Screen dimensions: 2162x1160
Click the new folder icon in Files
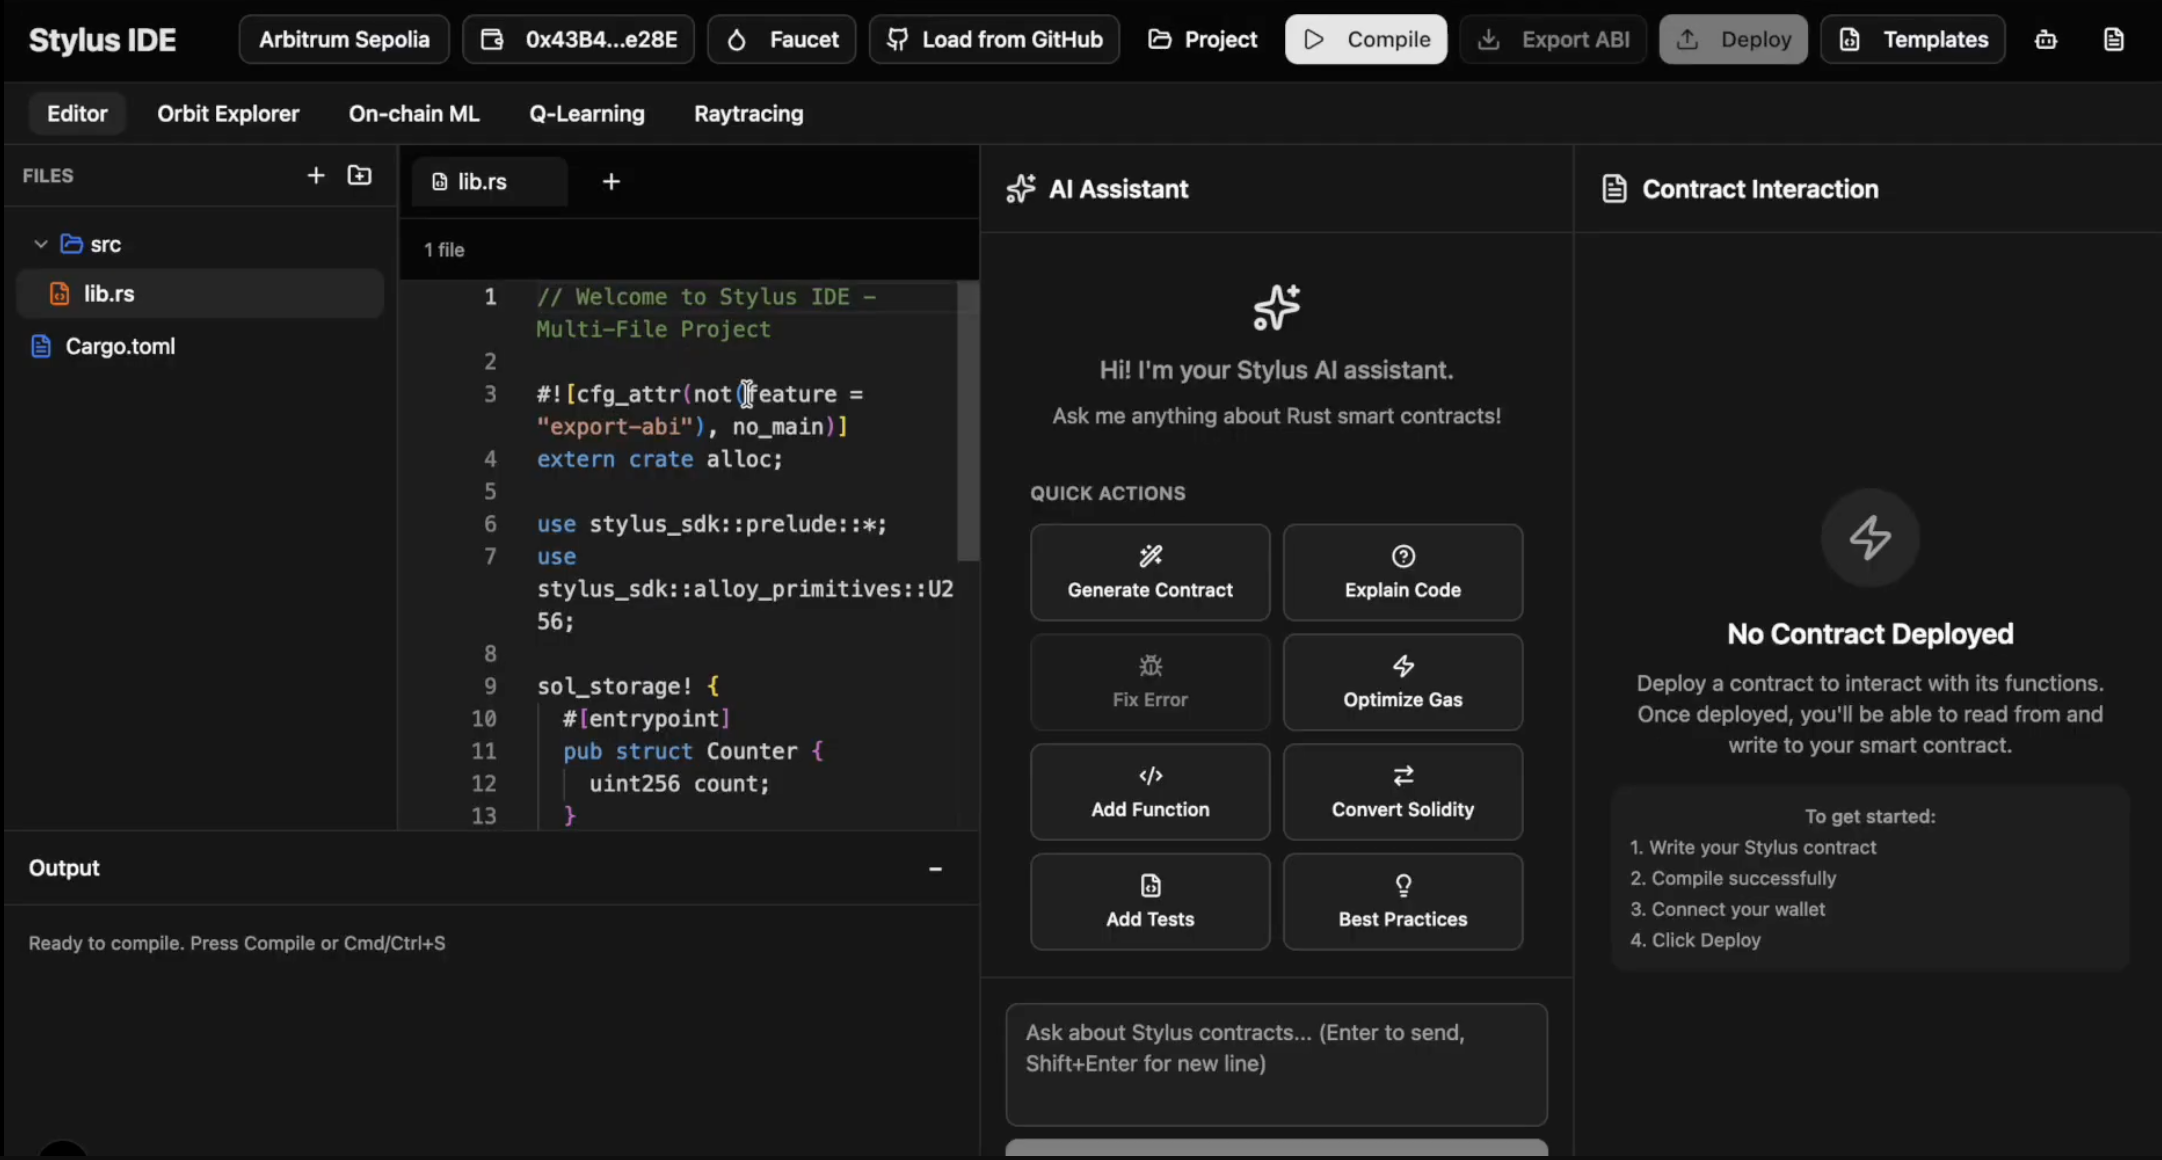[x=359, y=175]
